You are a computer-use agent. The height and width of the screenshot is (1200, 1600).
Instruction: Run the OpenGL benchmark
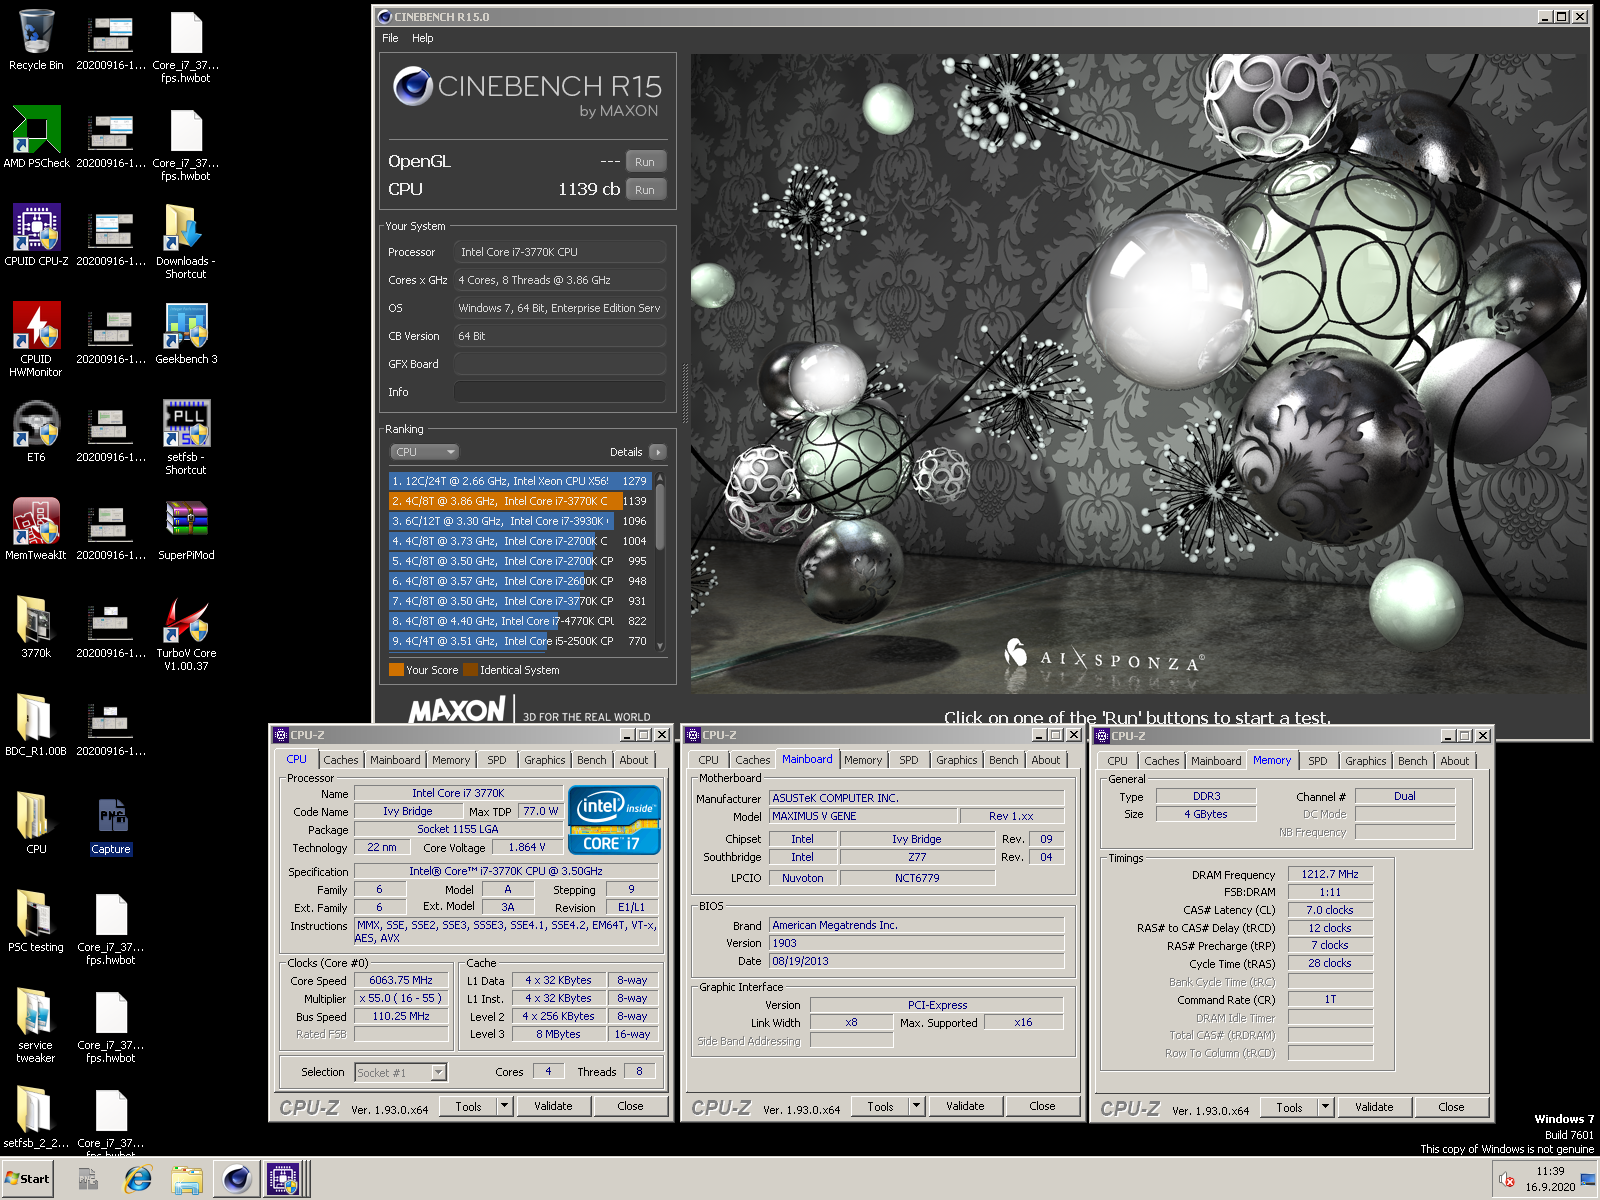coord(645,162)
